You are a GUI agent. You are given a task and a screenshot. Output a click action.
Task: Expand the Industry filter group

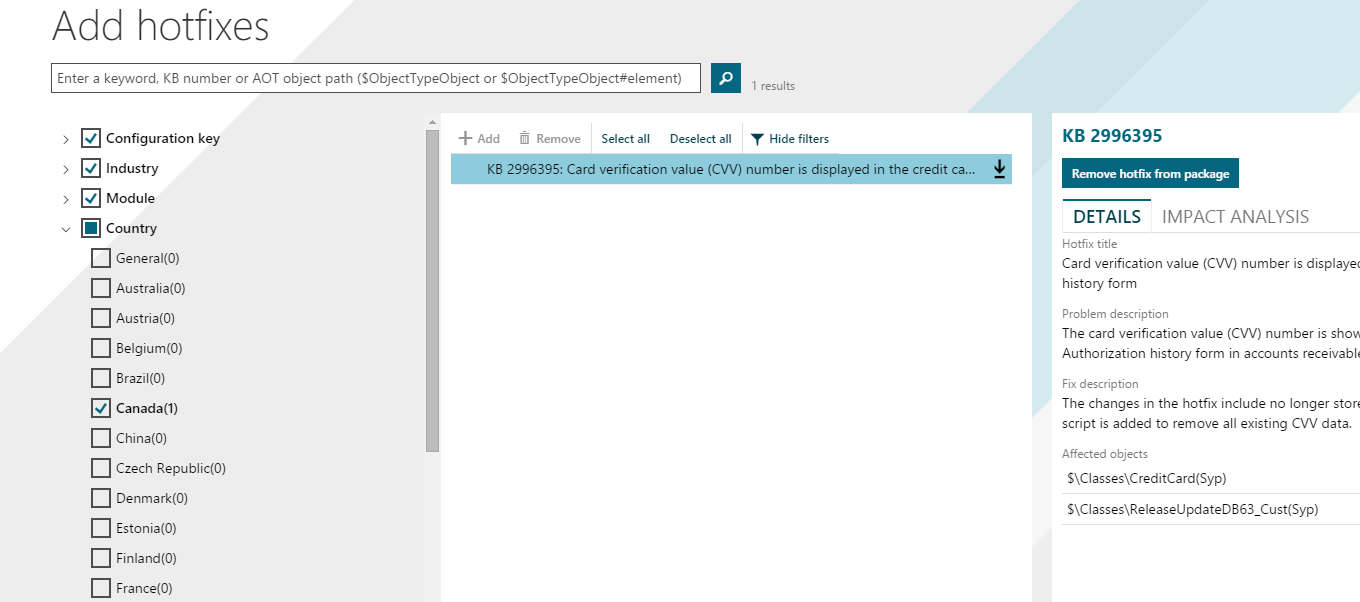coord(66,169)
